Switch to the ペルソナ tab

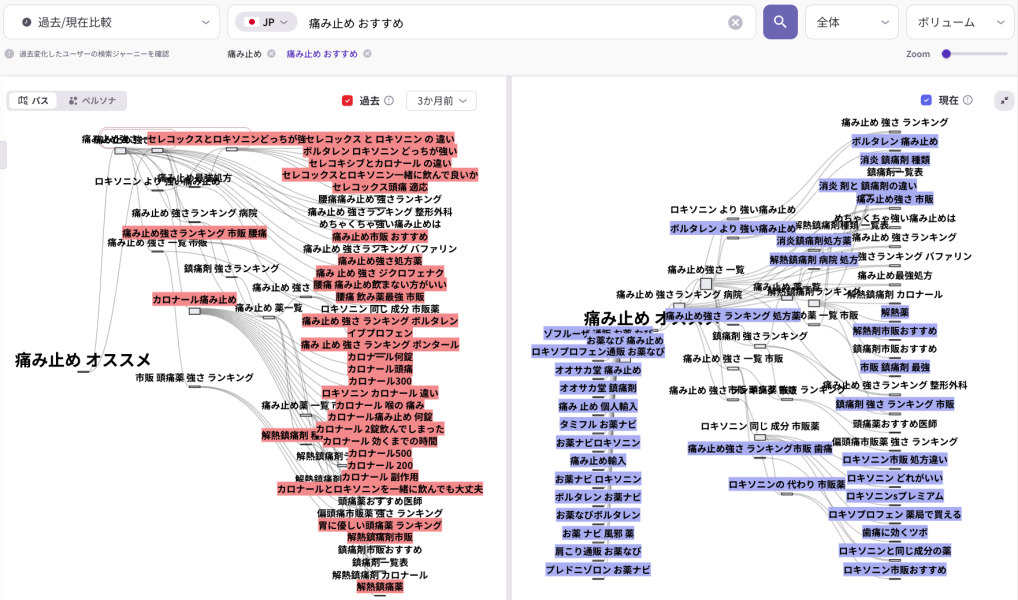(91, 101)
